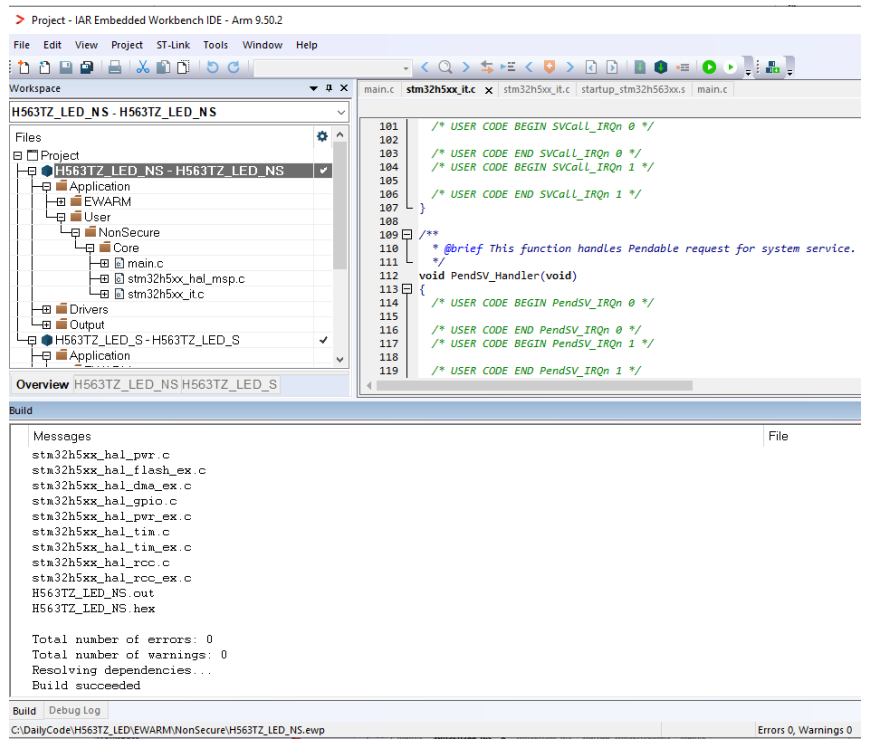
Task: Open the File menu
Action: point(22,45)
